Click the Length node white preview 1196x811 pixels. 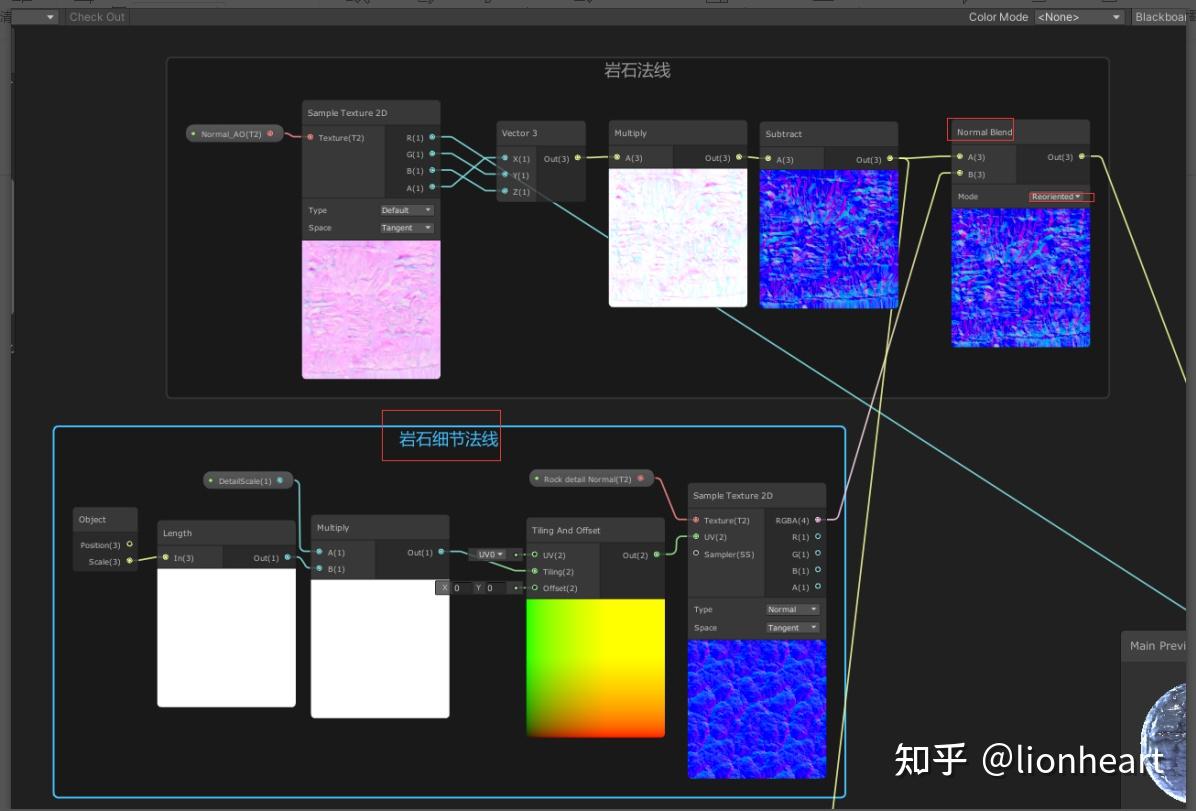(226, 638)
